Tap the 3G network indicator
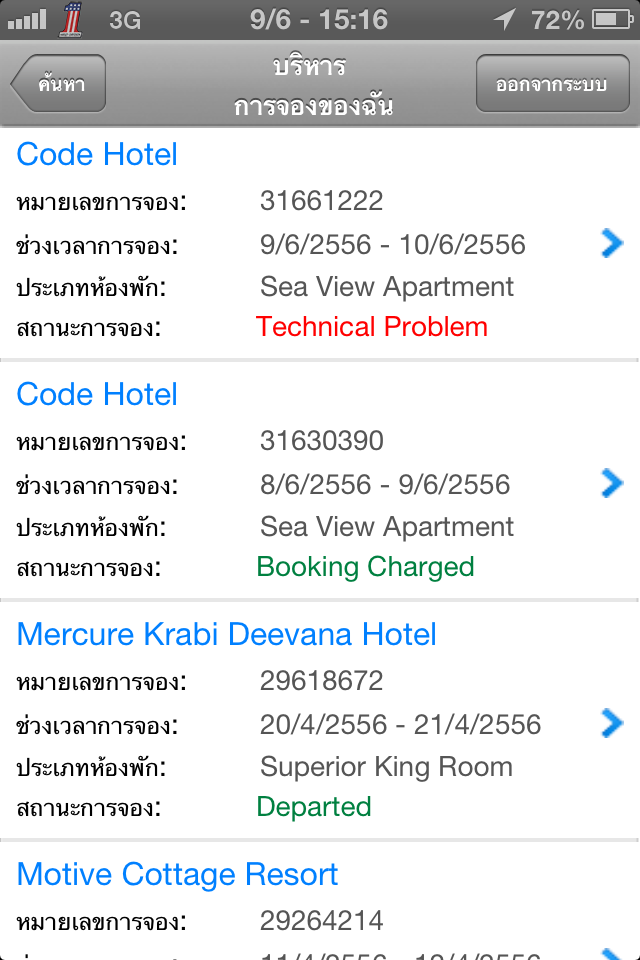Screen dimensions: 640x960 click(x=124, y=19)
